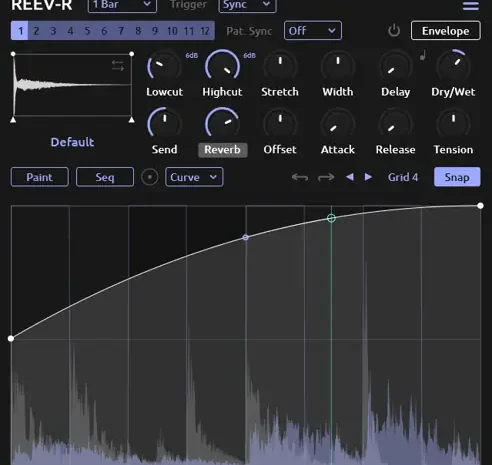Click the right impulse trim triangle

[132, 120]
